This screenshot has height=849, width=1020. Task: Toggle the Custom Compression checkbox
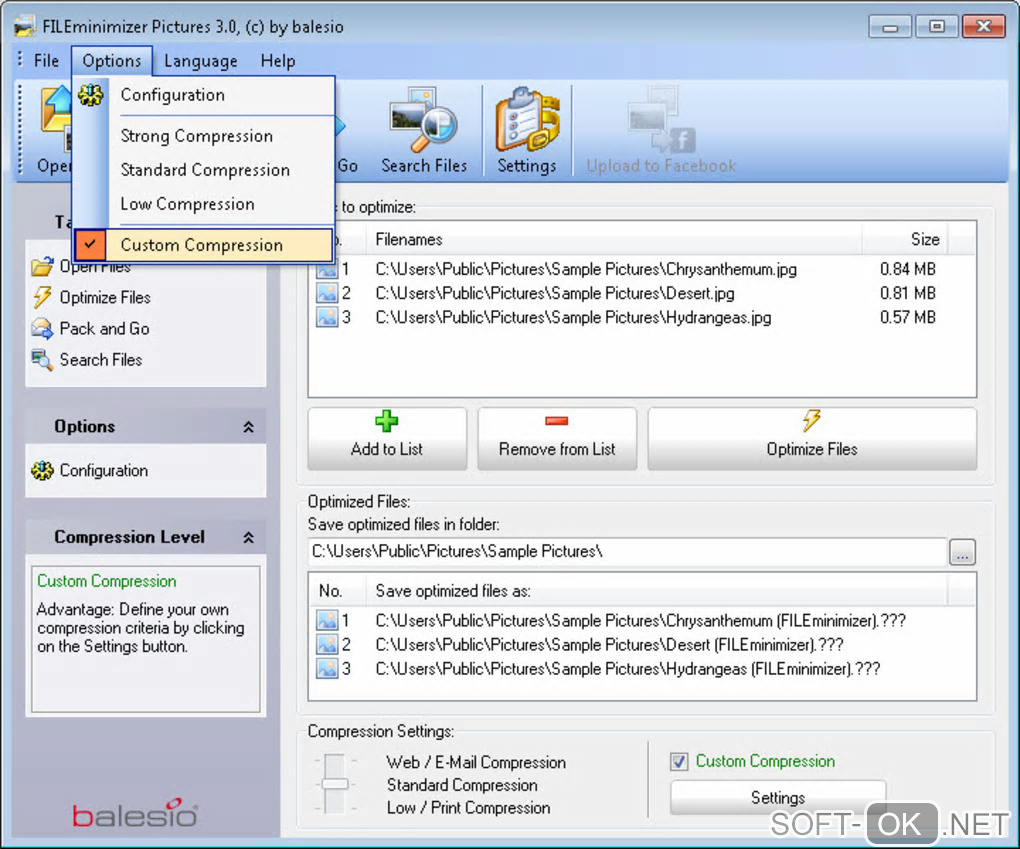tap(679, 761)
